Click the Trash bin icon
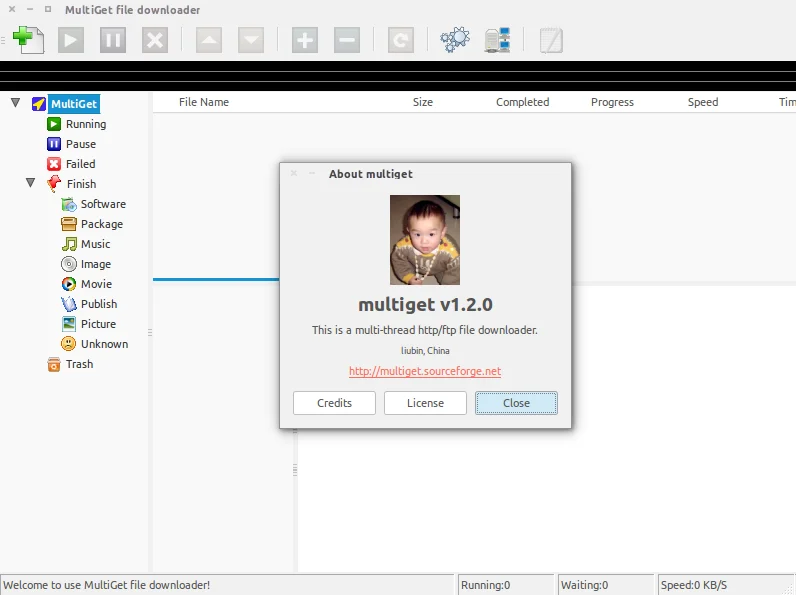The height and width of the screenshot is (595, 796). coord(54,364)
